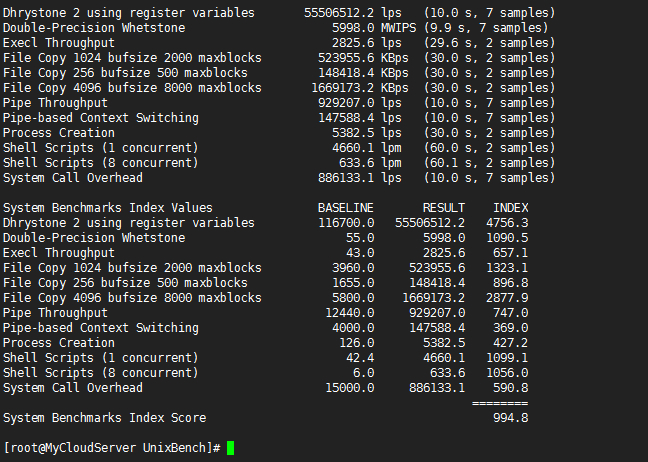The image size is (648, 462).
Task: Click the Dhrystone index value 4756.3
Action: (507, 223)
